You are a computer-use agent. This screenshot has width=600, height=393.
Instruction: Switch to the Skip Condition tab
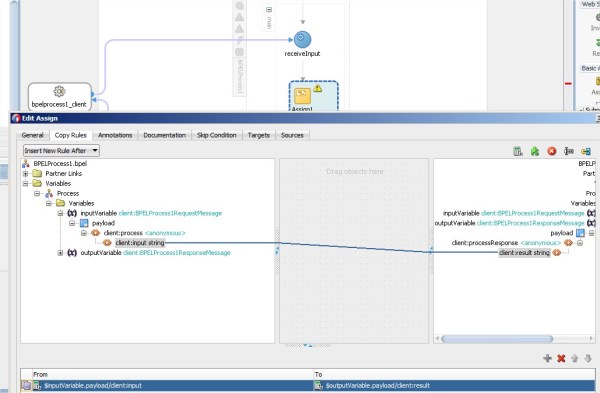click(217, 135)
